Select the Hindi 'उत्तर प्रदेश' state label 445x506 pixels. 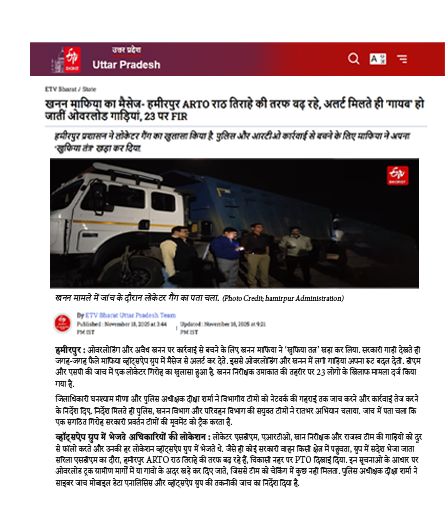tap(126, 50)
